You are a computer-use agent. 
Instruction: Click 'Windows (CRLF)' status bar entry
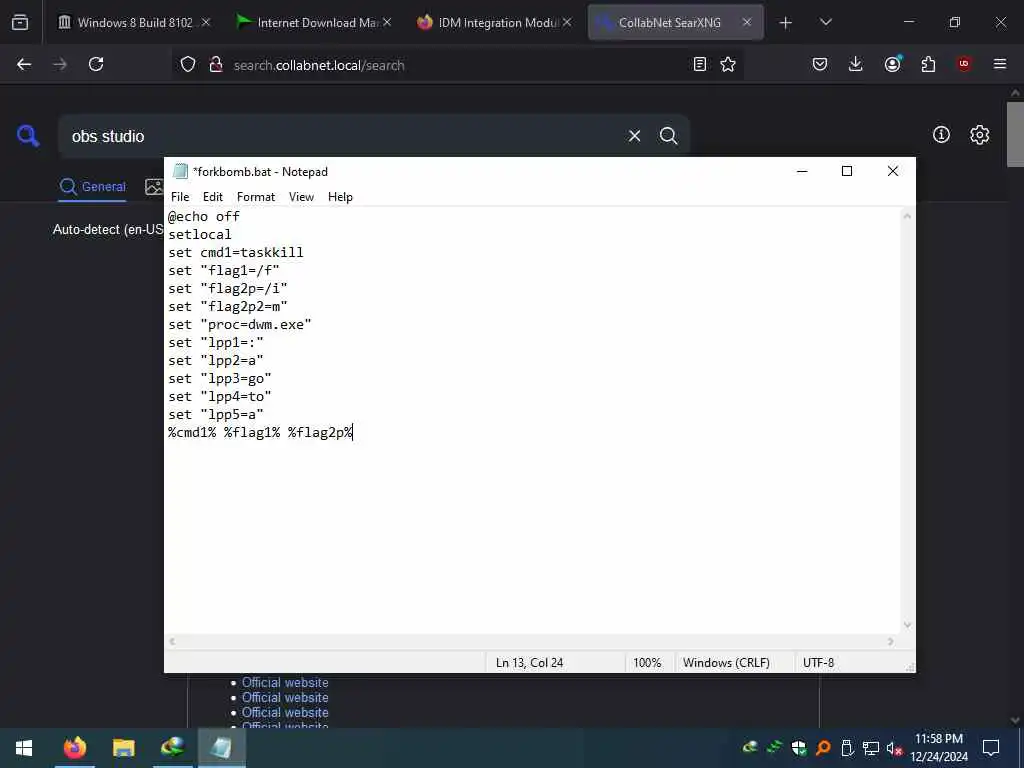726,663
